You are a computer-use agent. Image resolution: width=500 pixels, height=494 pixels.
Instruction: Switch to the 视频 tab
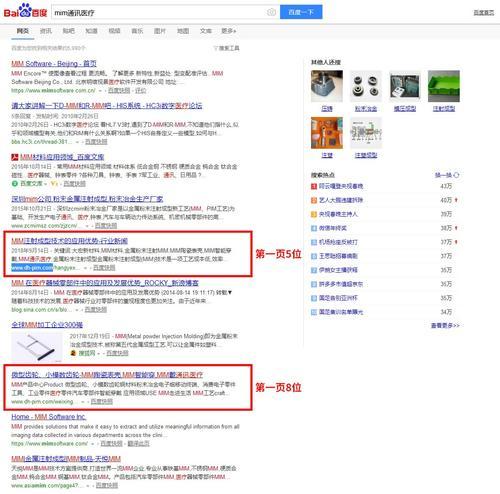(x=114, y=31)
